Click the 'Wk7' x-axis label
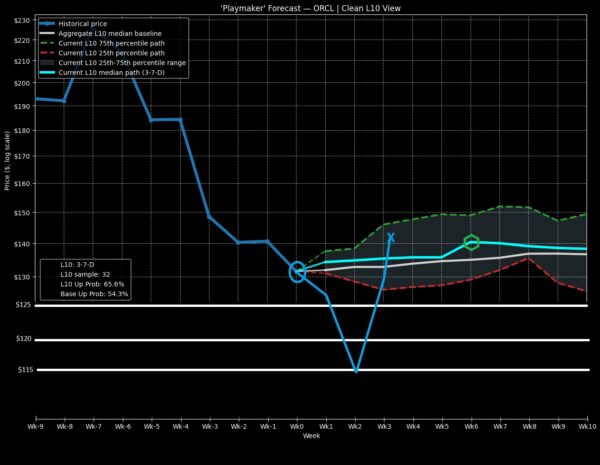600x465 pixels. 500,426
